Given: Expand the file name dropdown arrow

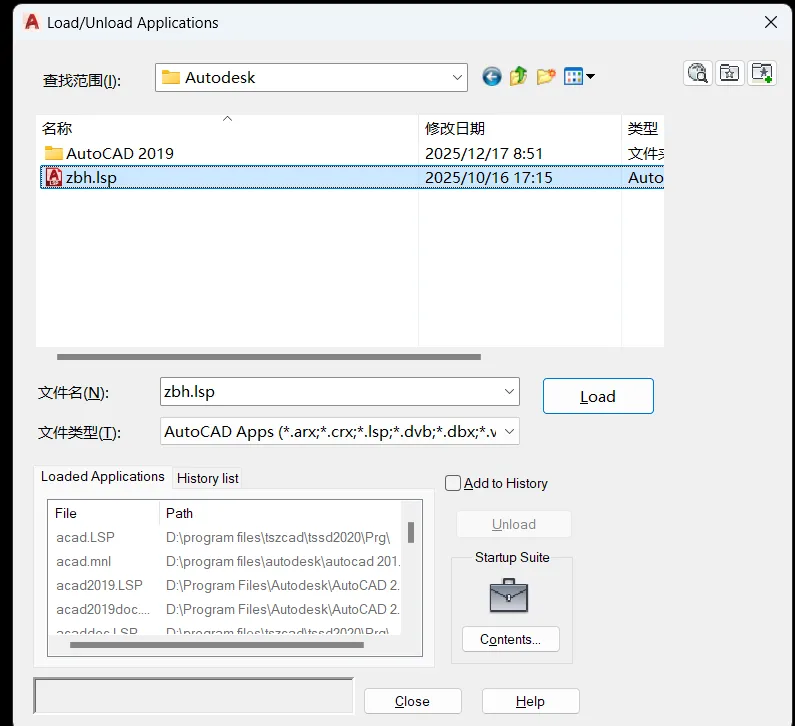Looking at the screenshot, I should point(509,391).
